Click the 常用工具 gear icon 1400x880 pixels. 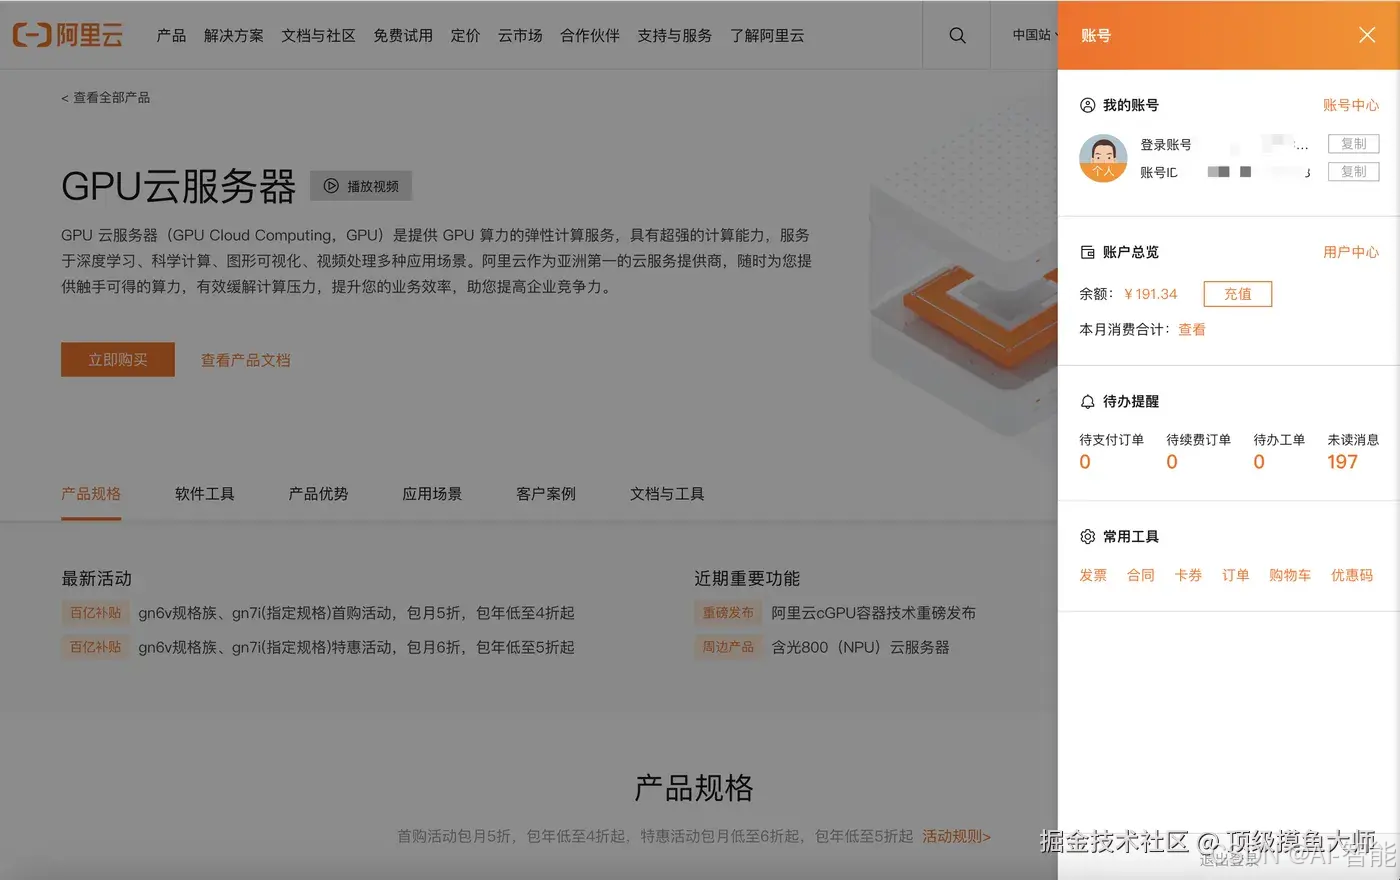coord(1088,536)
